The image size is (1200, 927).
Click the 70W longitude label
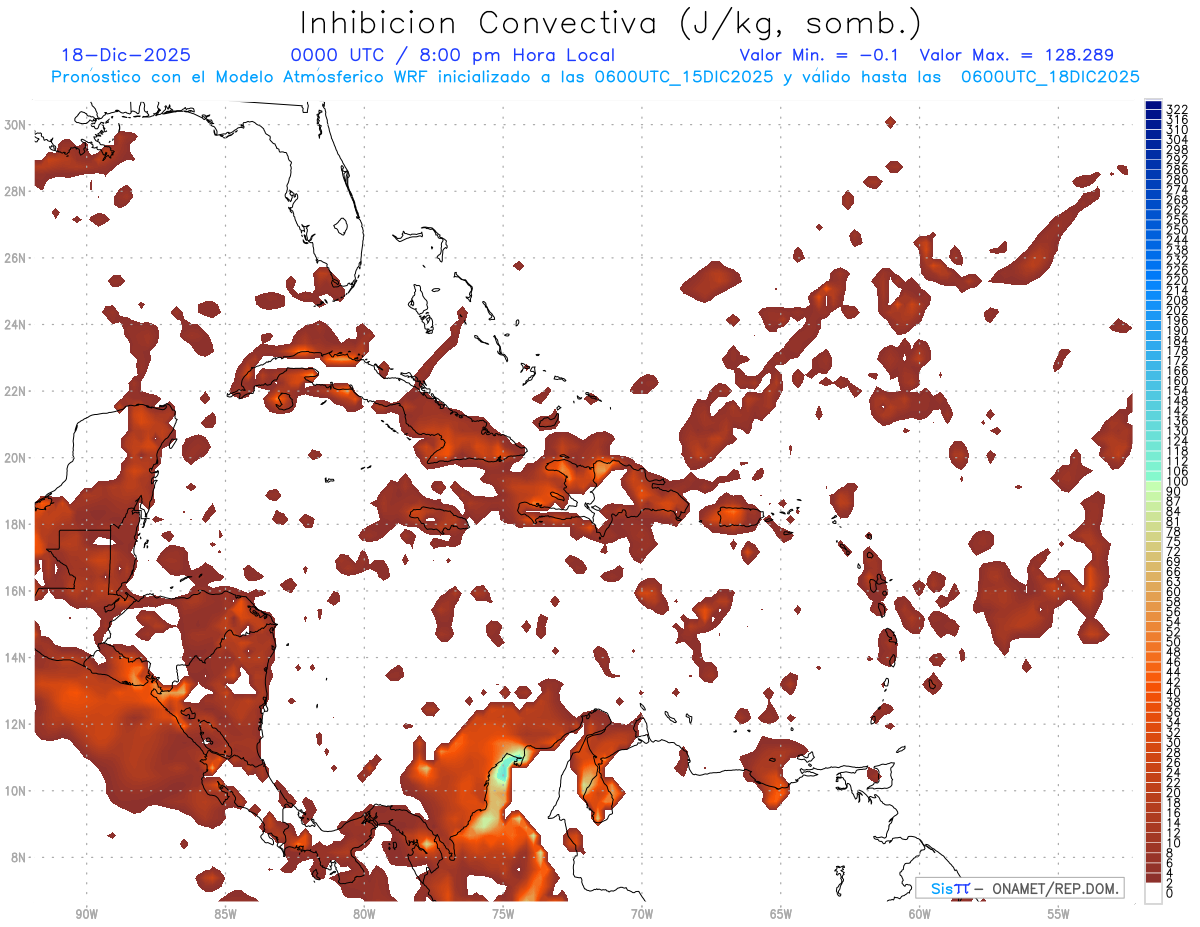pyautogui.click(x=642, y=914)
